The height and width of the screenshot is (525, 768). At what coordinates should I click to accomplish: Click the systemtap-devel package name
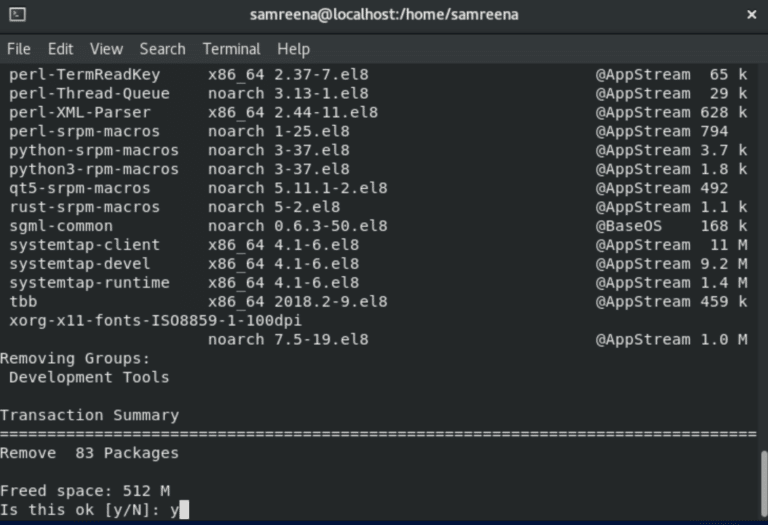coord(80,264)
